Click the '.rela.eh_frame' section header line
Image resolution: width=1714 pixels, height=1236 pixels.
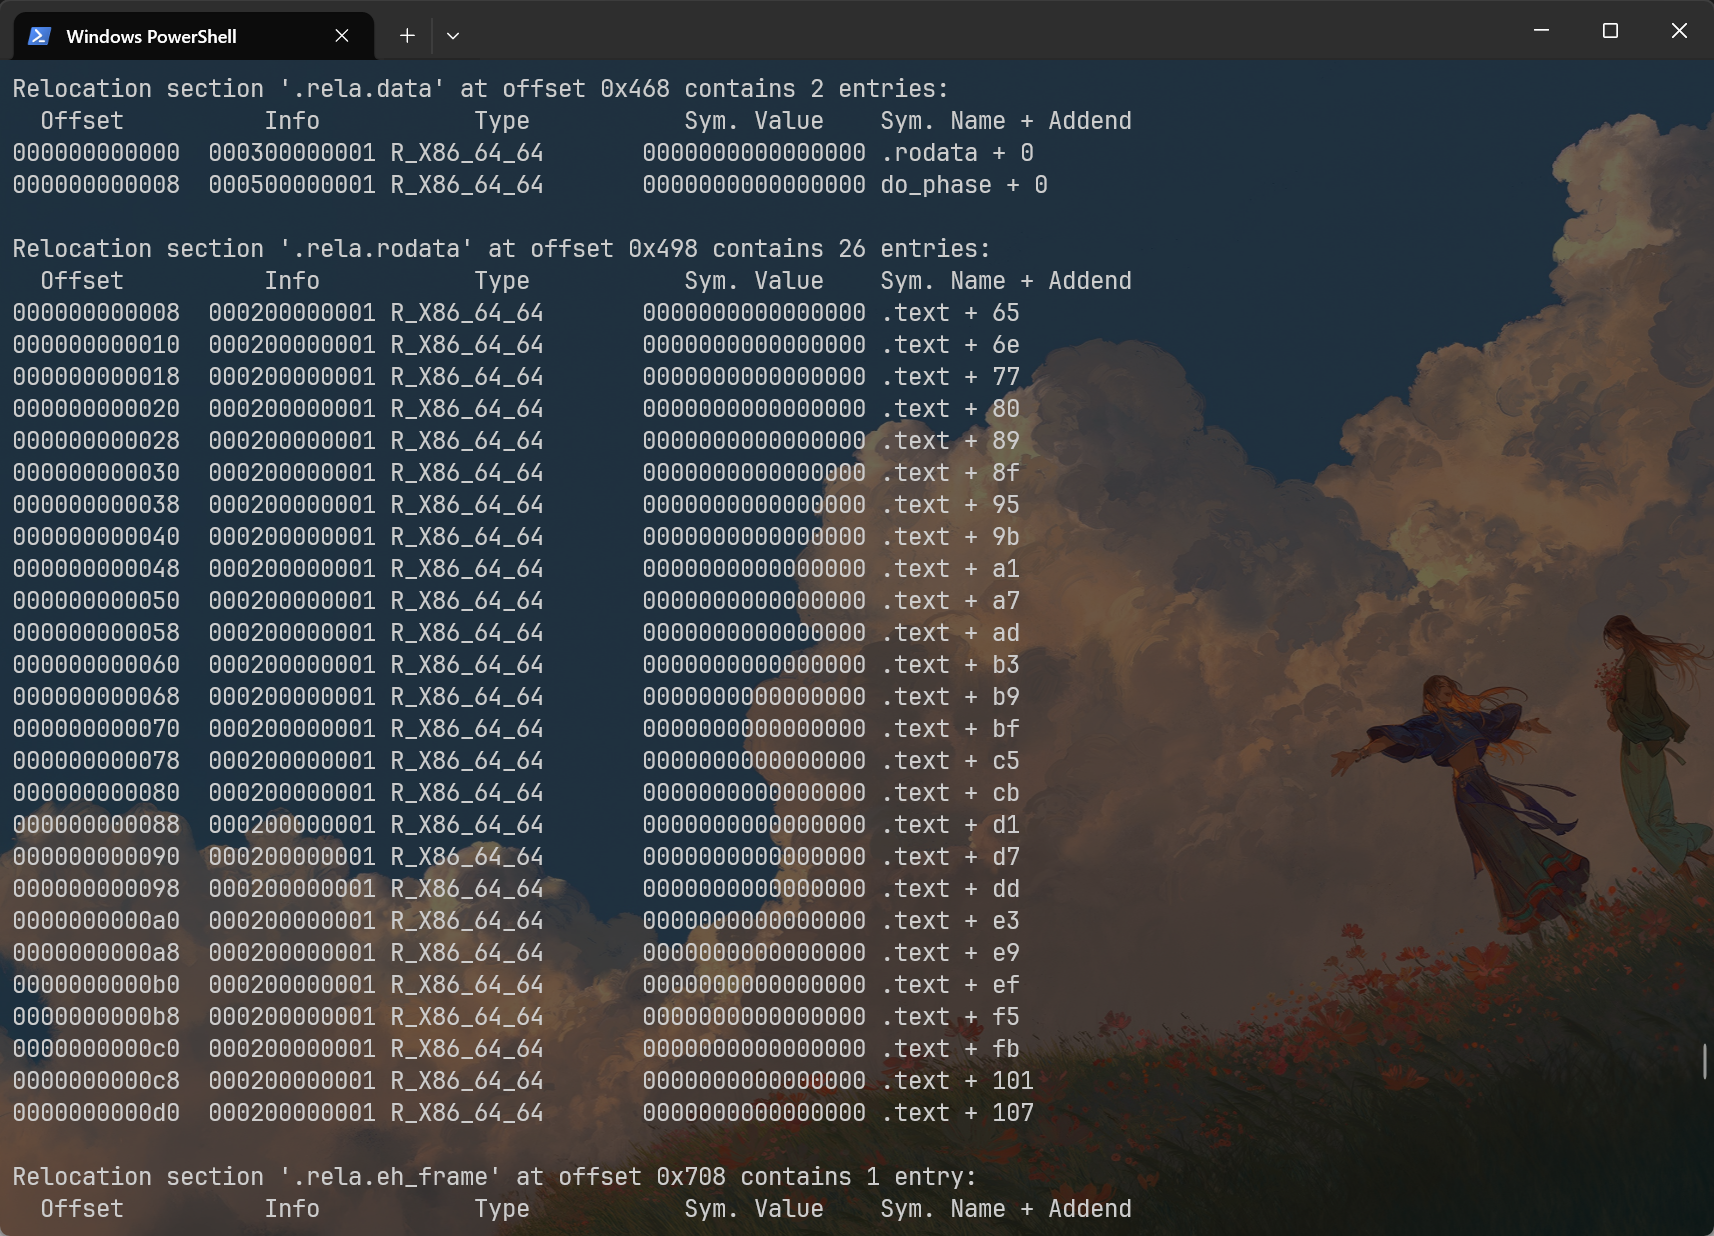[494, 1177]
